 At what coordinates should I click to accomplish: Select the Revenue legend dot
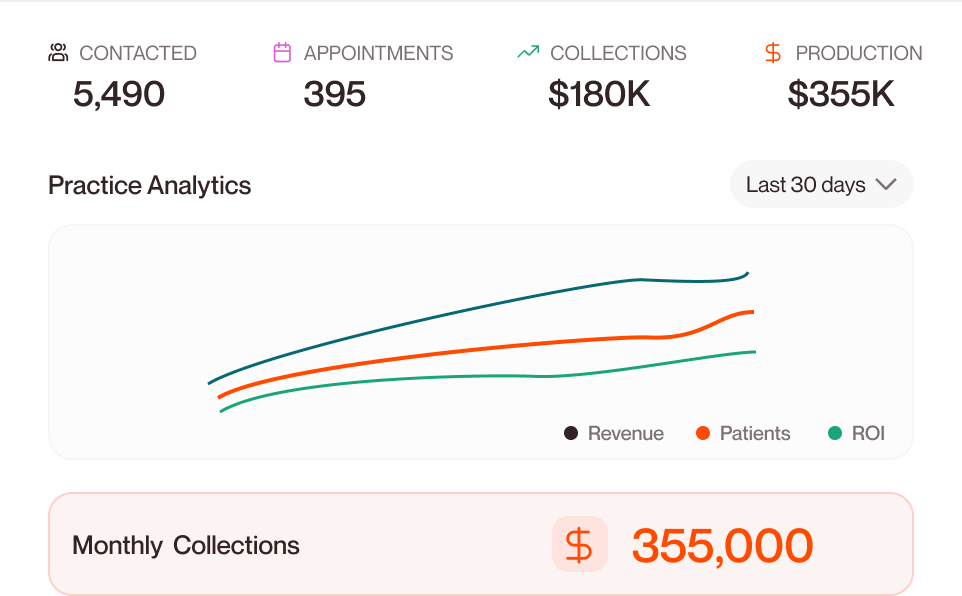coord(570,433)
